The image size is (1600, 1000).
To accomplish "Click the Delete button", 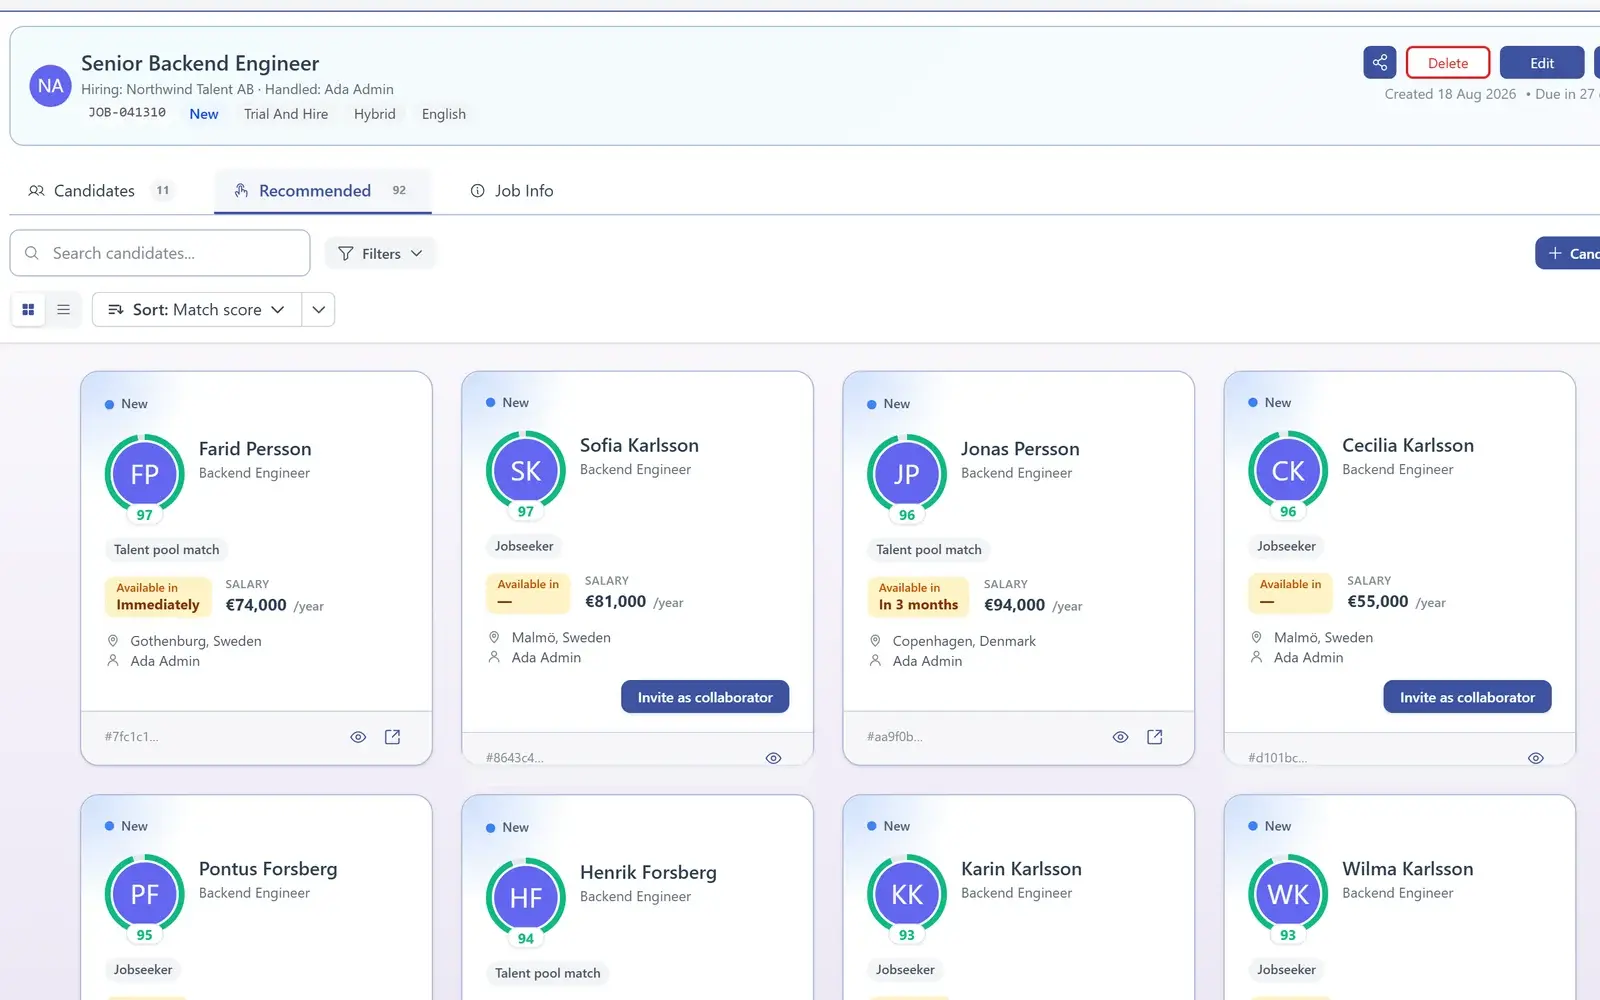I will 1448,63.
